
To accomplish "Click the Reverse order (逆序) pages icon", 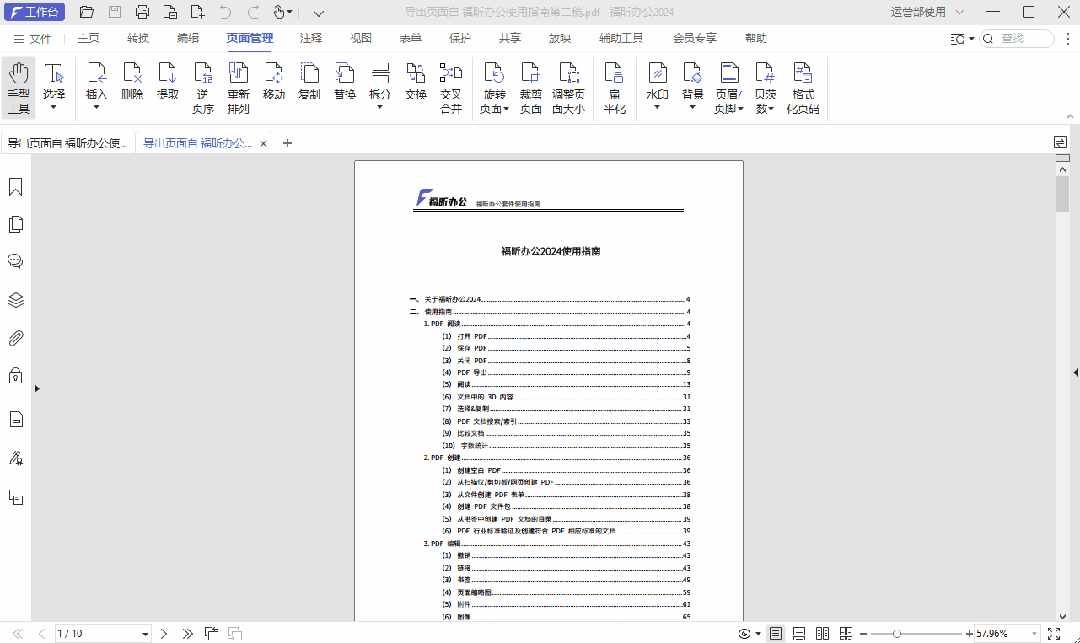I will [202, 85].
